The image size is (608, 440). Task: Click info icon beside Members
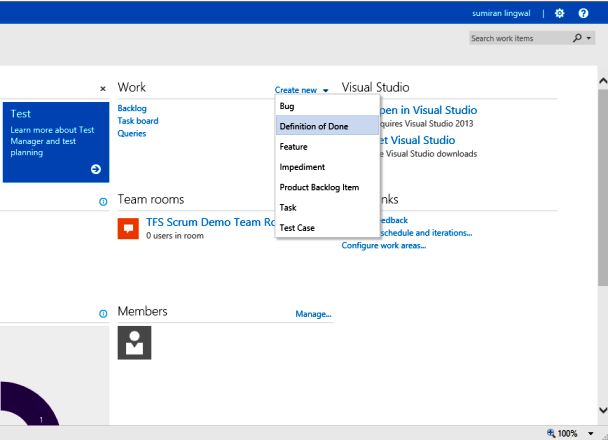click(x=103, y=314)
